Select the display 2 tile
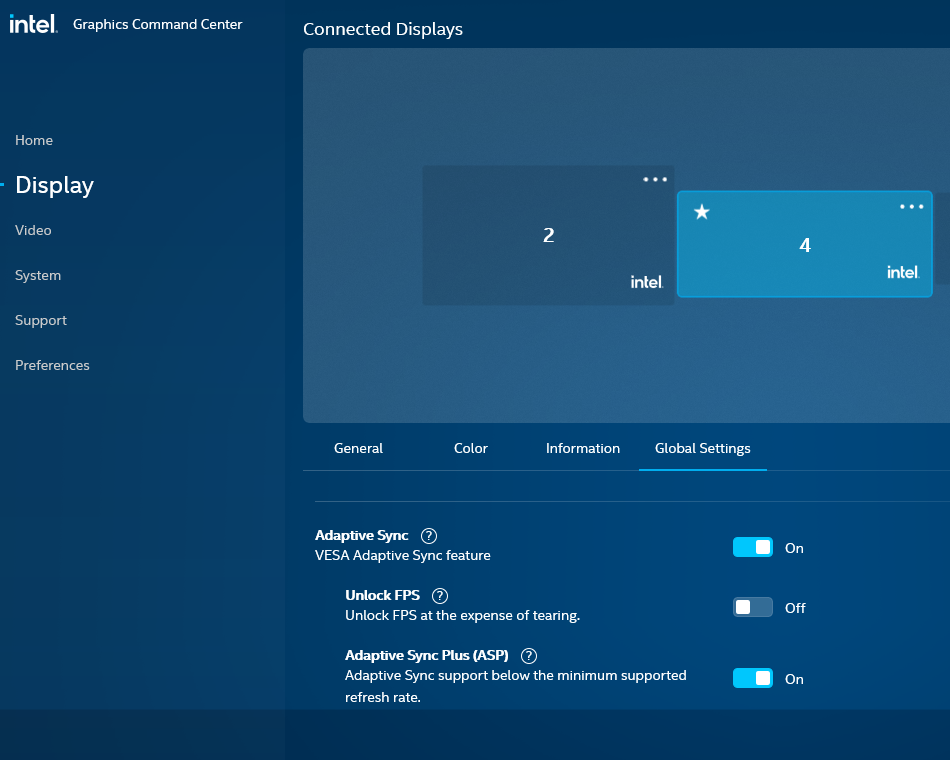Image resolution: width=950 pixels, height=760 pixels. click(x=548, y=235)
